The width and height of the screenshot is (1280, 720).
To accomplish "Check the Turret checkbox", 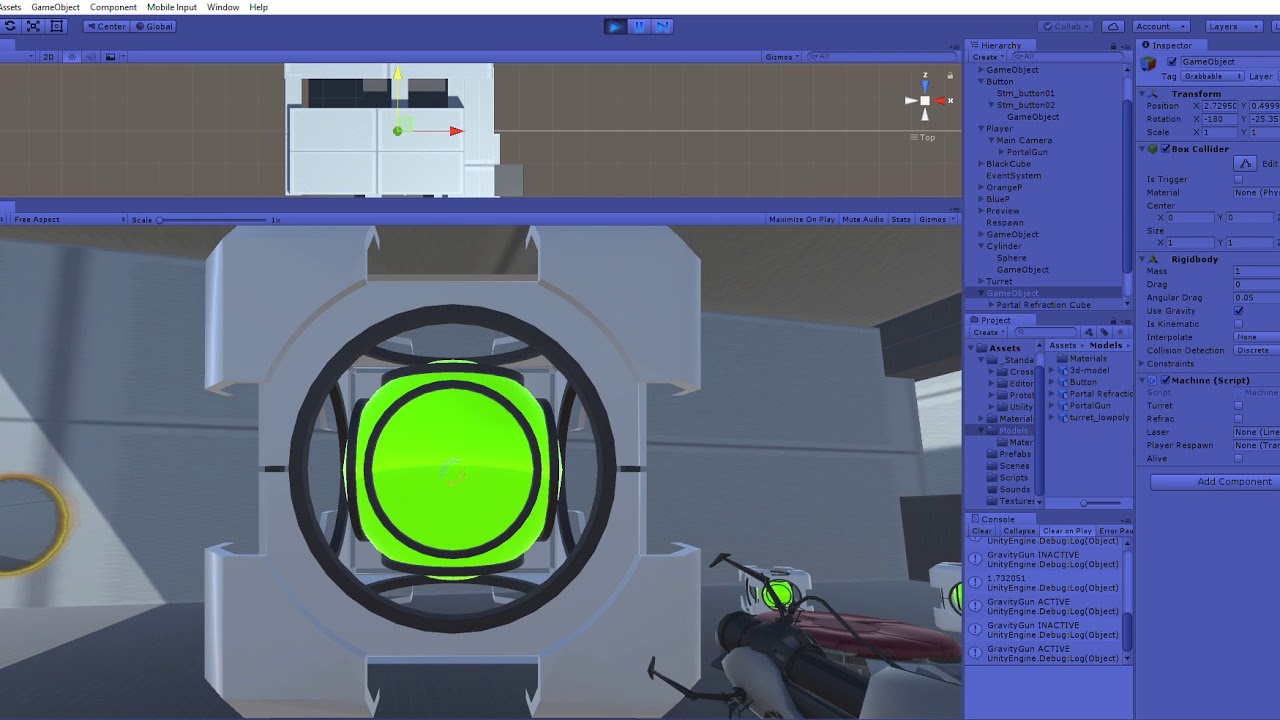I will click(x=1239, y=406).
